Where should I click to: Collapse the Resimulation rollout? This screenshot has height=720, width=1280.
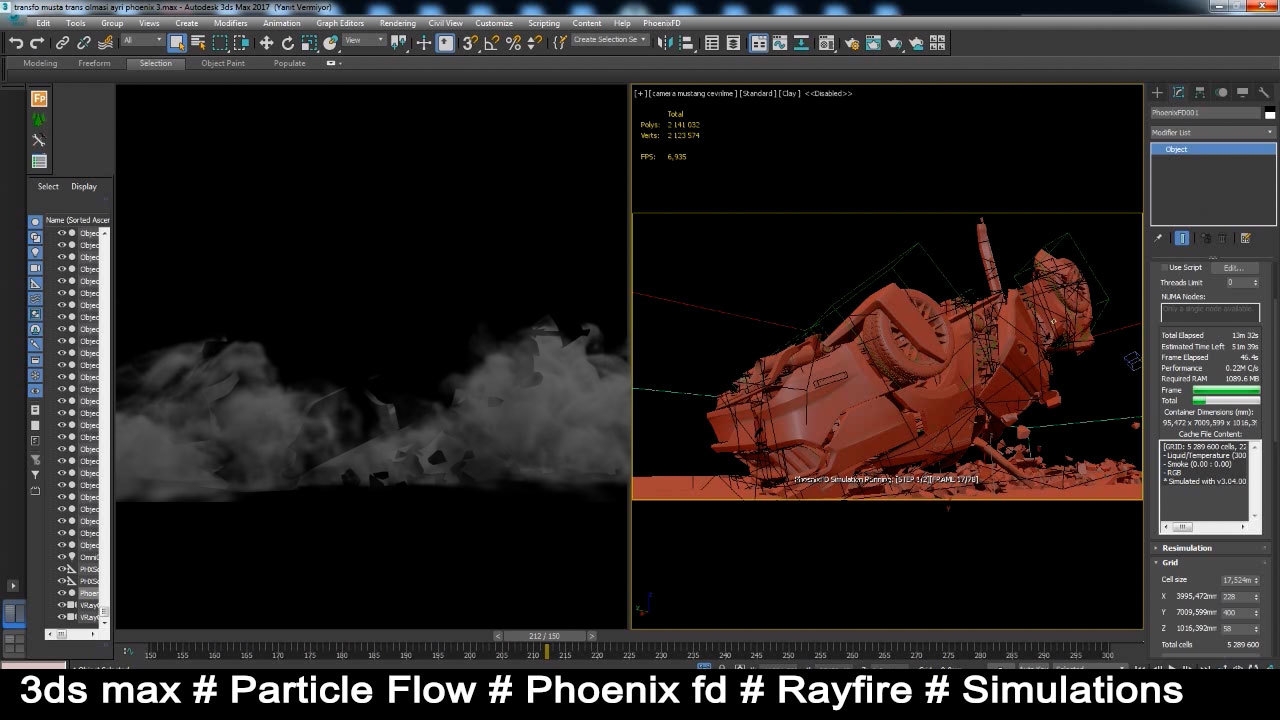click(1213, 548)
